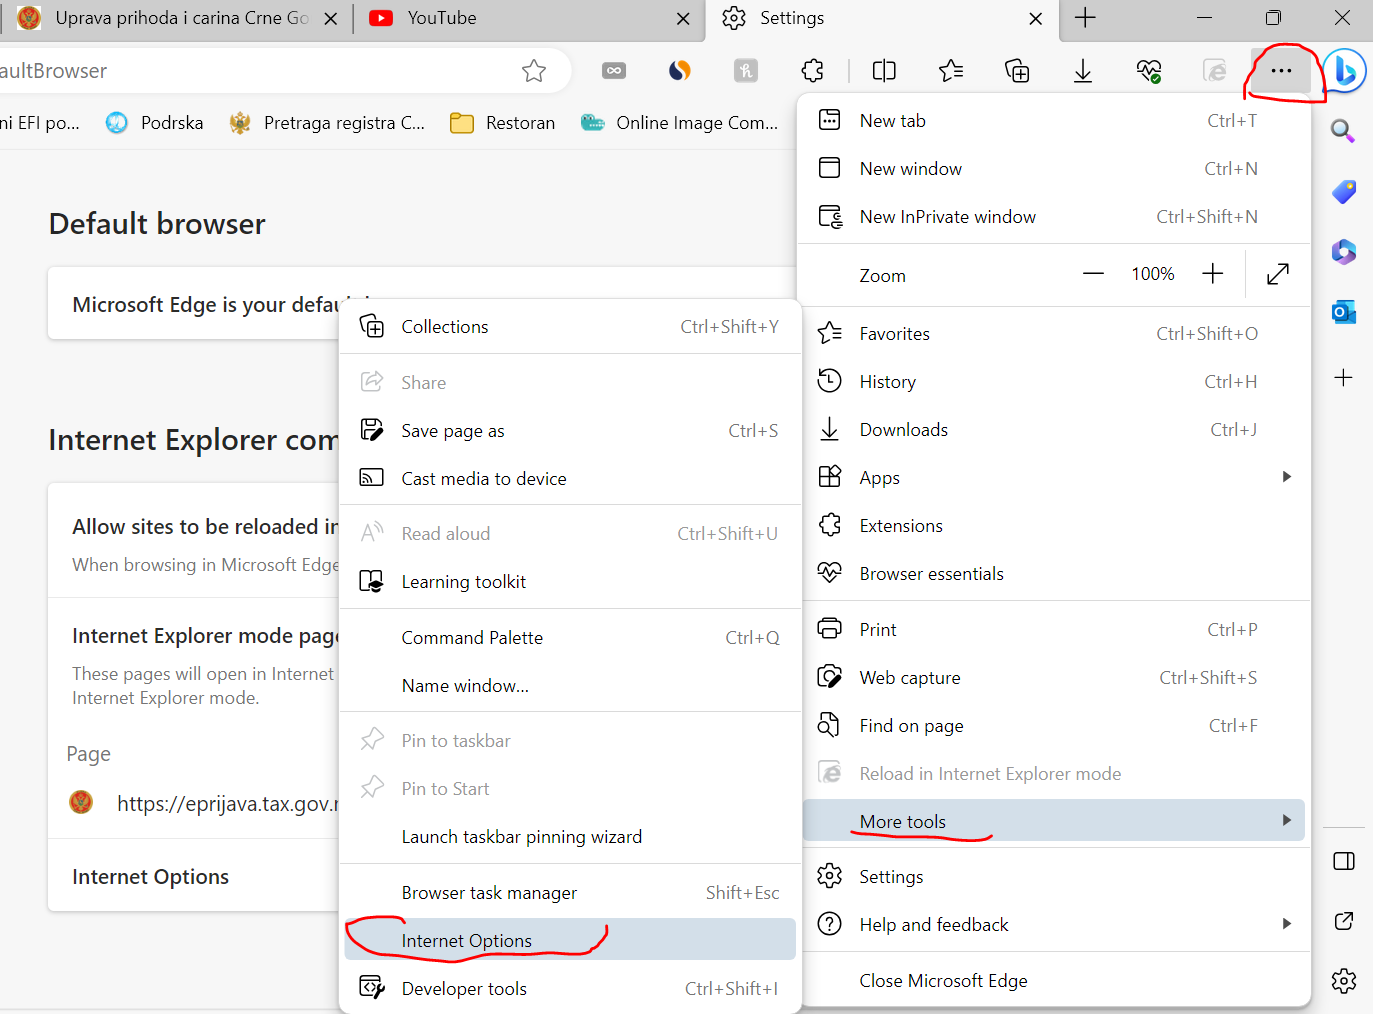1373x1014 pixels.
Task: Click Internet Options on the settings page
Action: pos(151,877)
